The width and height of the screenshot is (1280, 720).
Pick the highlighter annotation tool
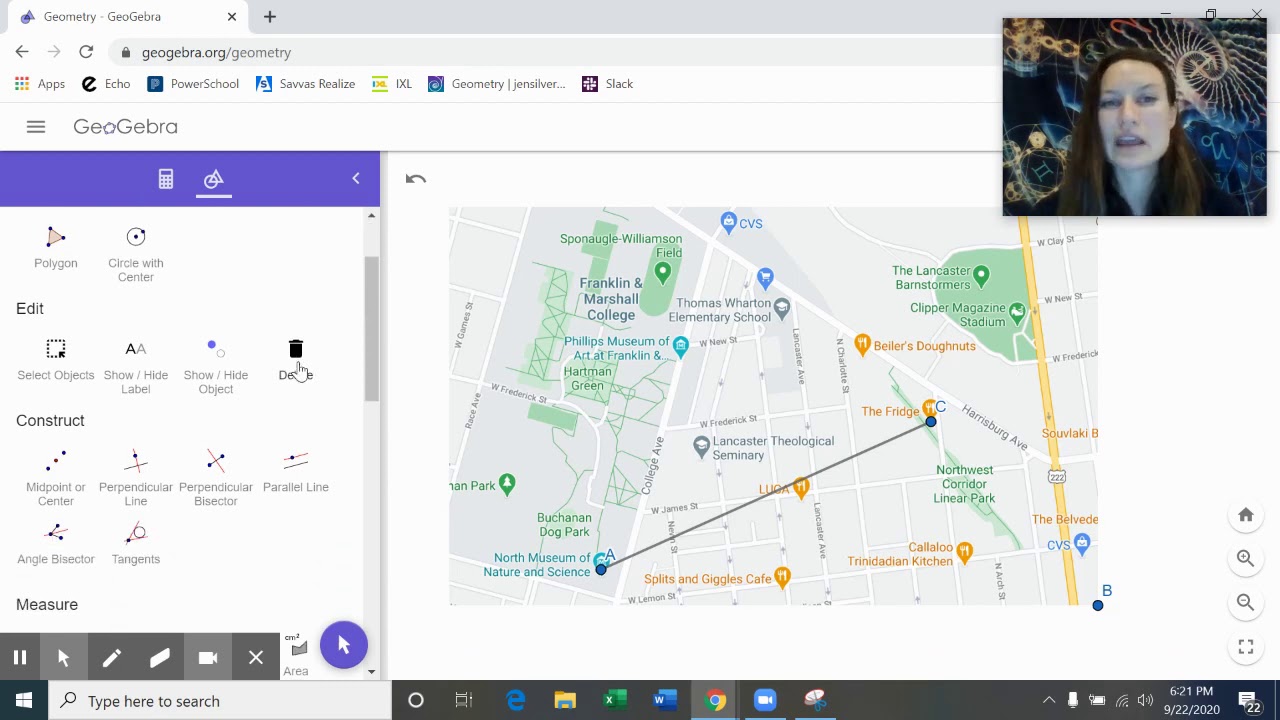pos(159,658)
